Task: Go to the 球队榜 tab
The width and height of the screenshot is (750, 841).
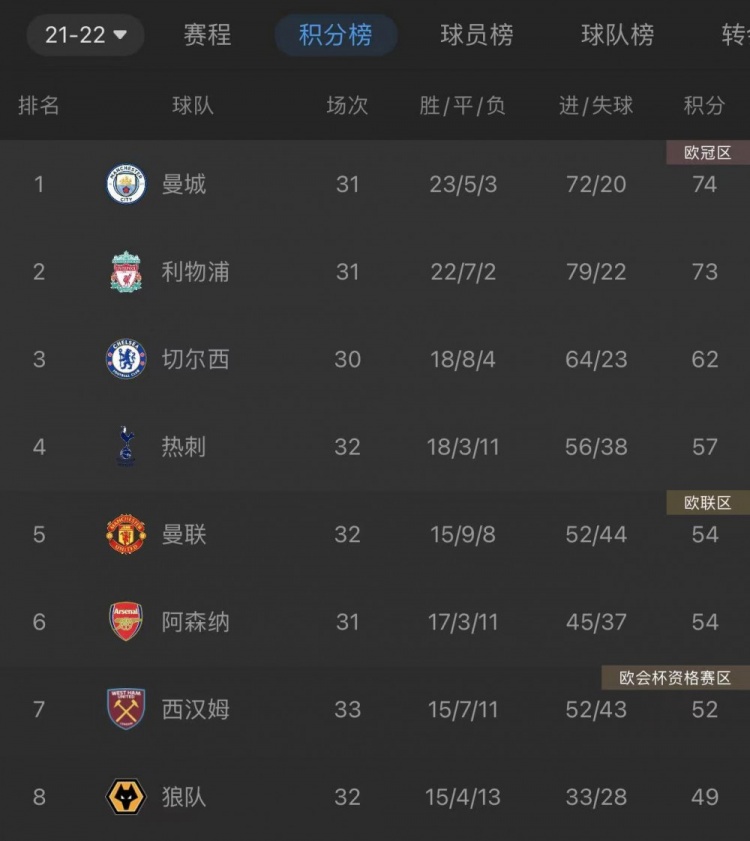Action: click(x=617, y=35)
